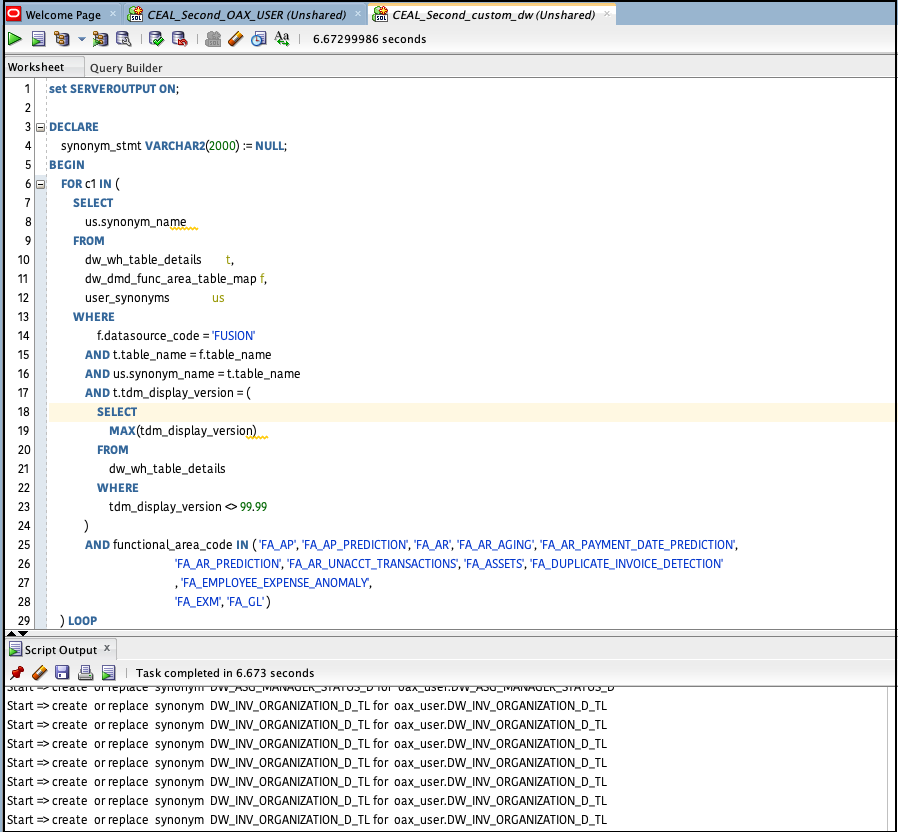Image resolution: width=898 pixels, height=832 pixels.
Task: Clear the worksheet with the eraser icon
Action: pos(235,39)
